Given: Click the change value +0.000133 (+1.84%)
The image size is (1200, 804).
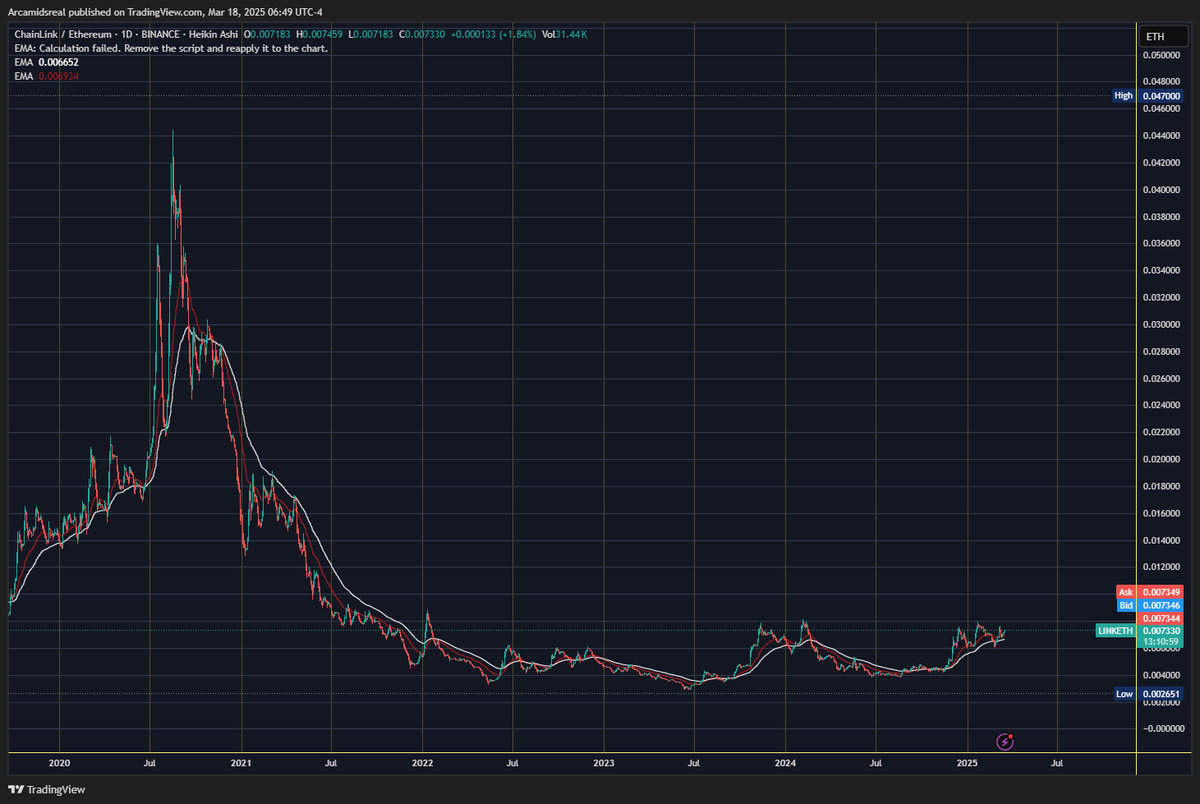Looking at the screenshot, I should coord(495,35).
